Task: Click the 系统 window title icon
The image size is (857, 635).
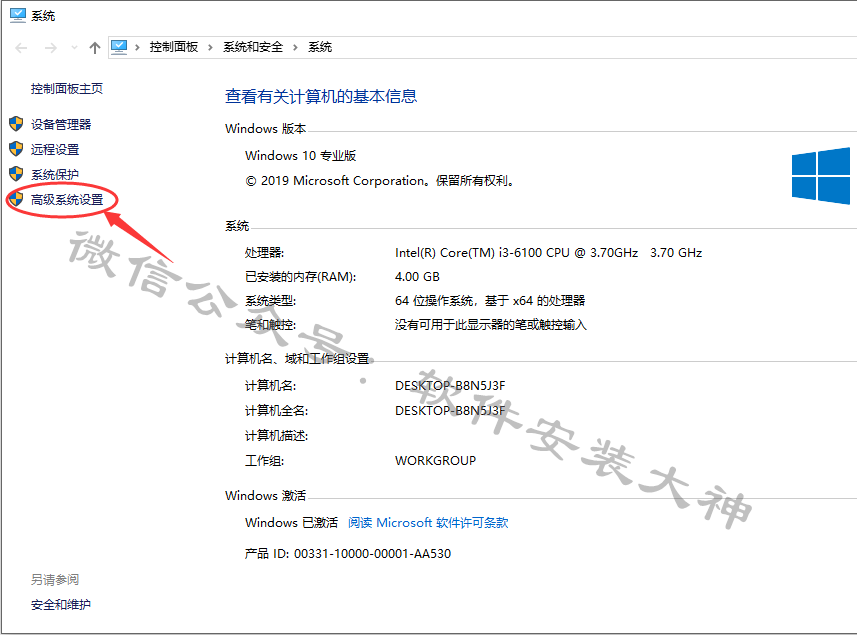Action: pyautogui.click(x=18, y=15)
